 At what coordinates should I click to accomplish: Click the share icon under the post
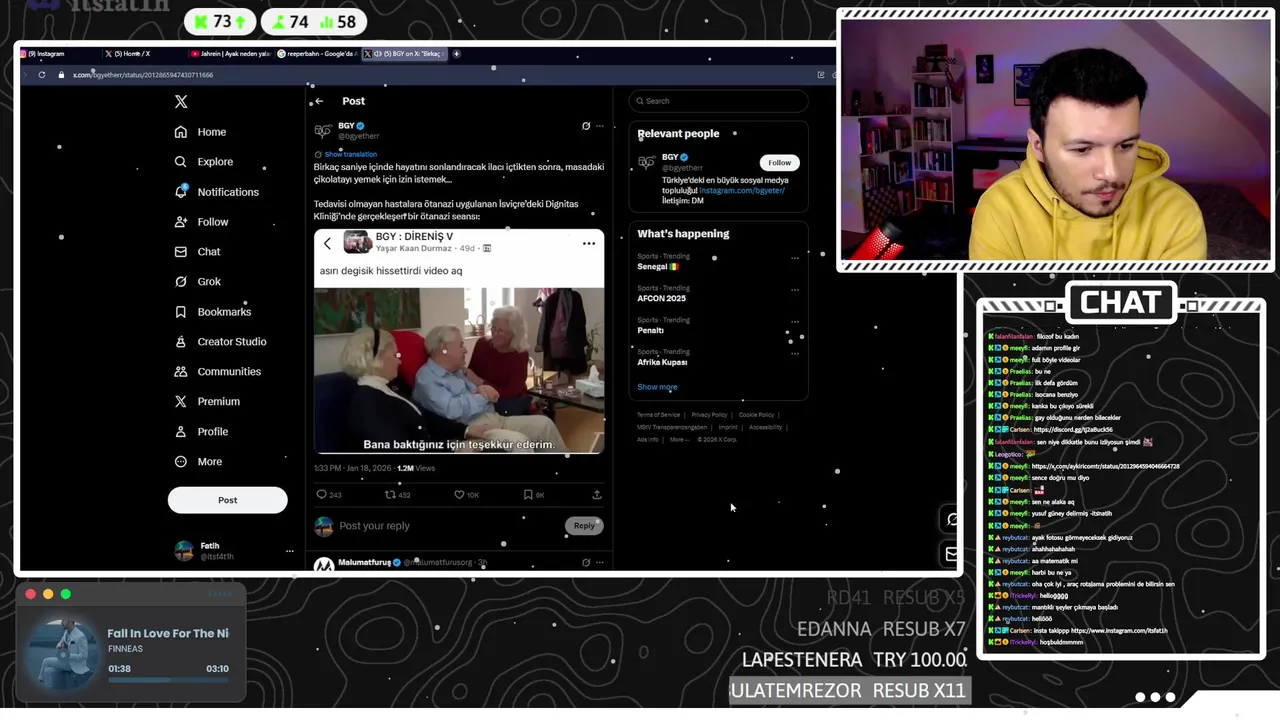(597, 494)
